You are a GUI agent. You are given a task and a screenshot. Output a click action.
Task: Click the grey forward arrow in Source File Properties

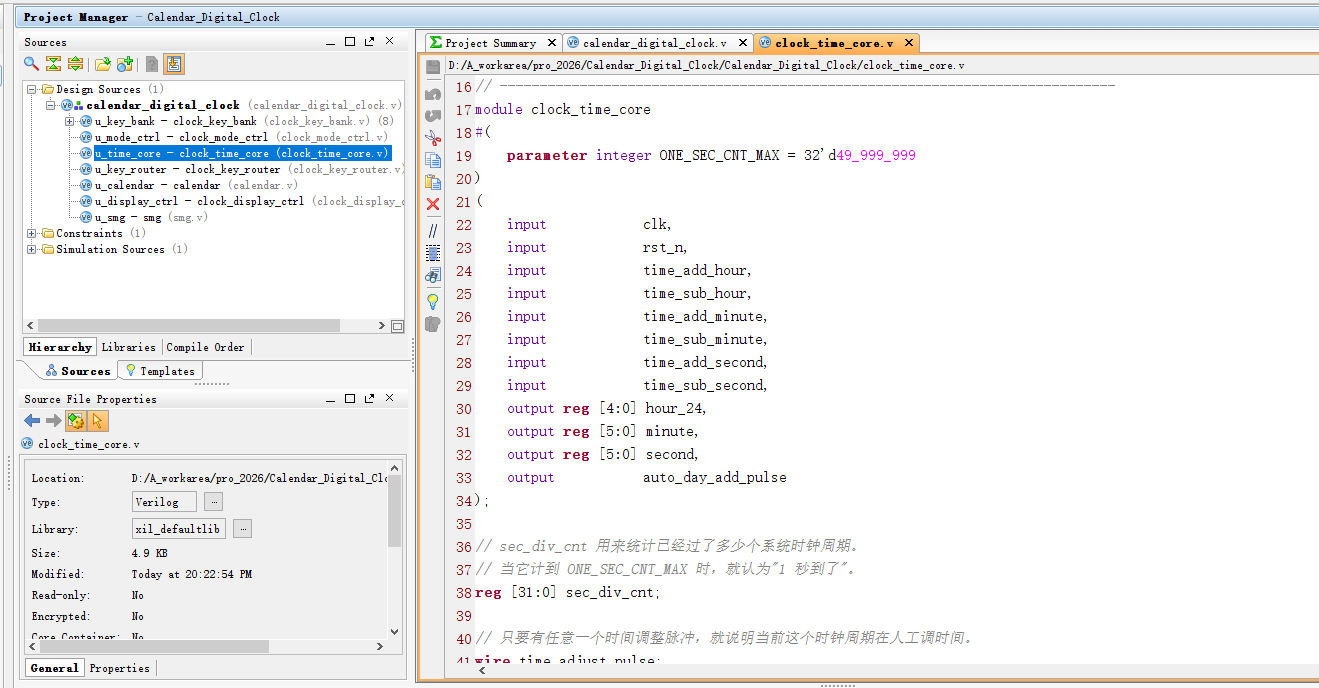click(x=53, y=421)
